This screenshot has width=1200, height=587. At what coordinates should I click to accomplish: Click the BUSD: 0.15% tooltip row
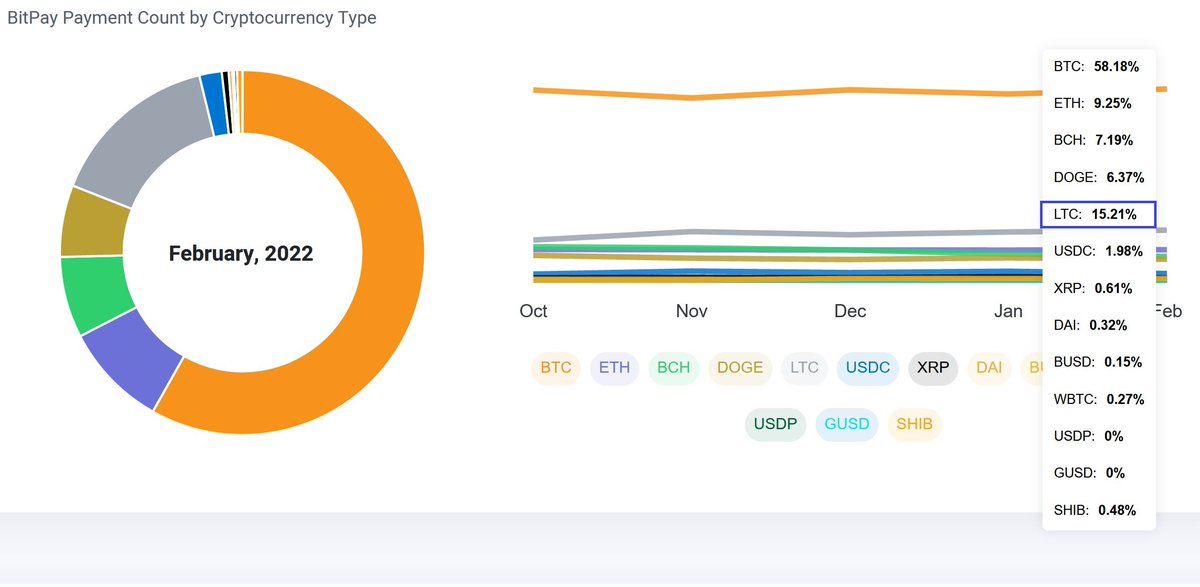(x=1098, y=362)
